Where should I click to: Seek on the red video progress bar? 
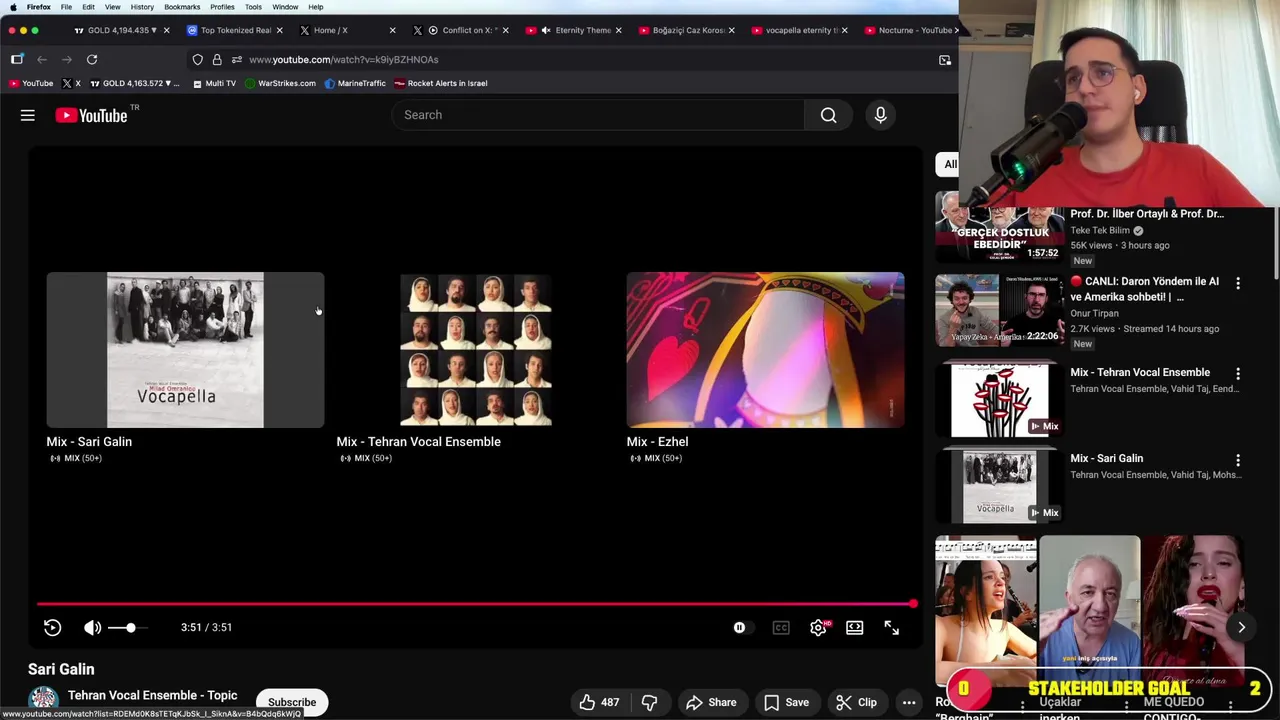[x=476, y=604]
